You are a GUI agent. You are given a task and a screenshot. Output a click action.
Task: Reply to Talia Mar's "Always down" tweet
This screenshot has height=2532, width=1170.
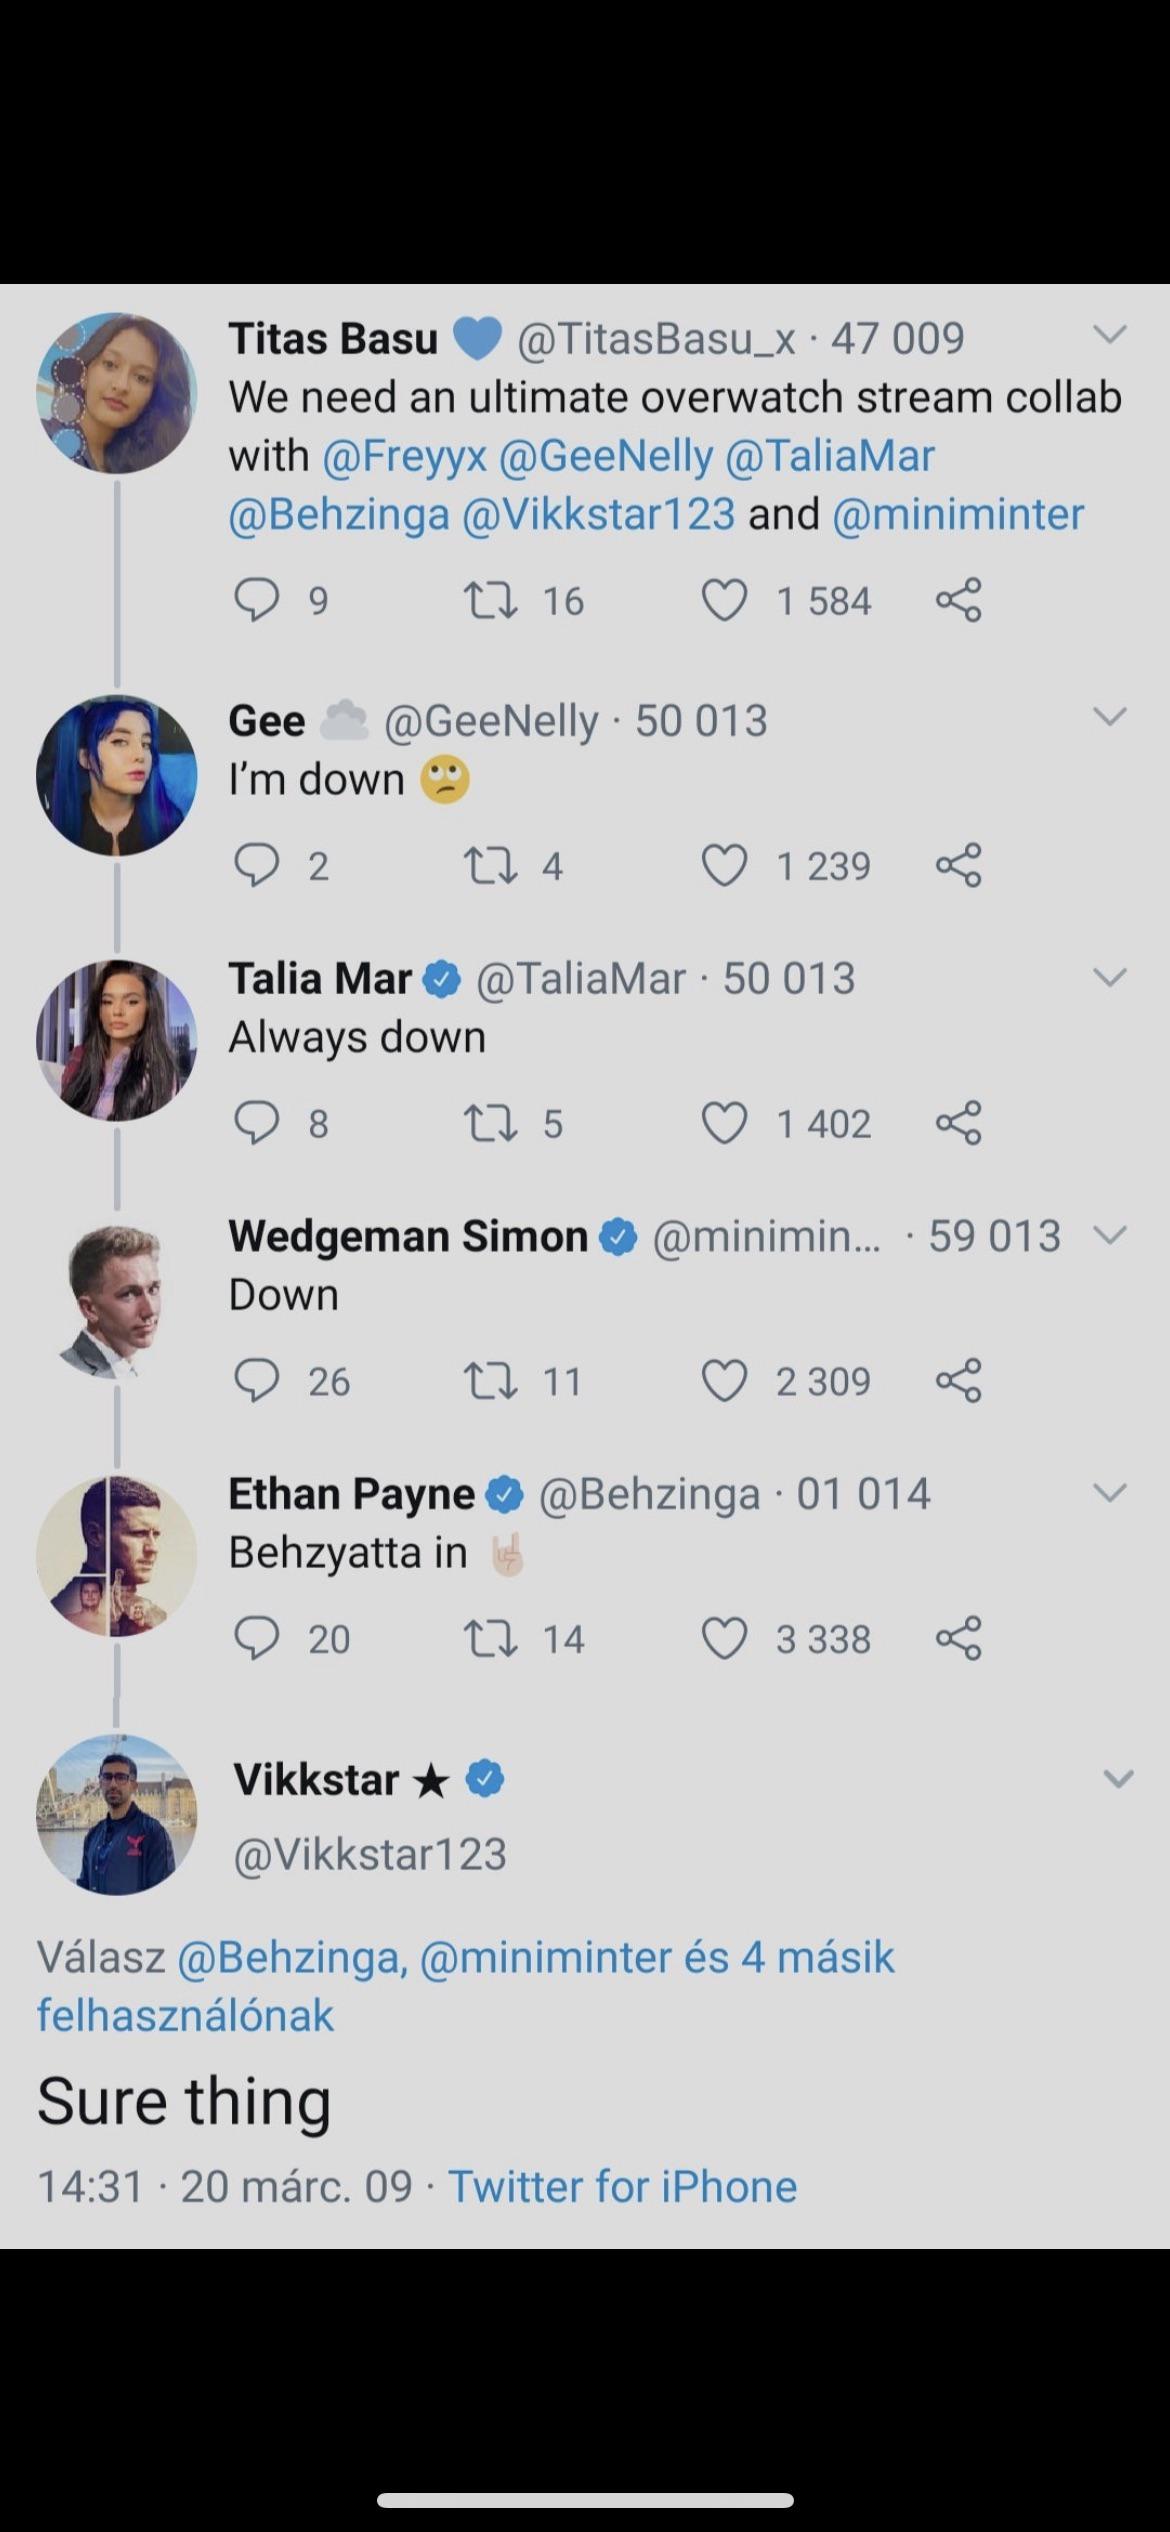pyautogui.click(x=256, y=1123)
